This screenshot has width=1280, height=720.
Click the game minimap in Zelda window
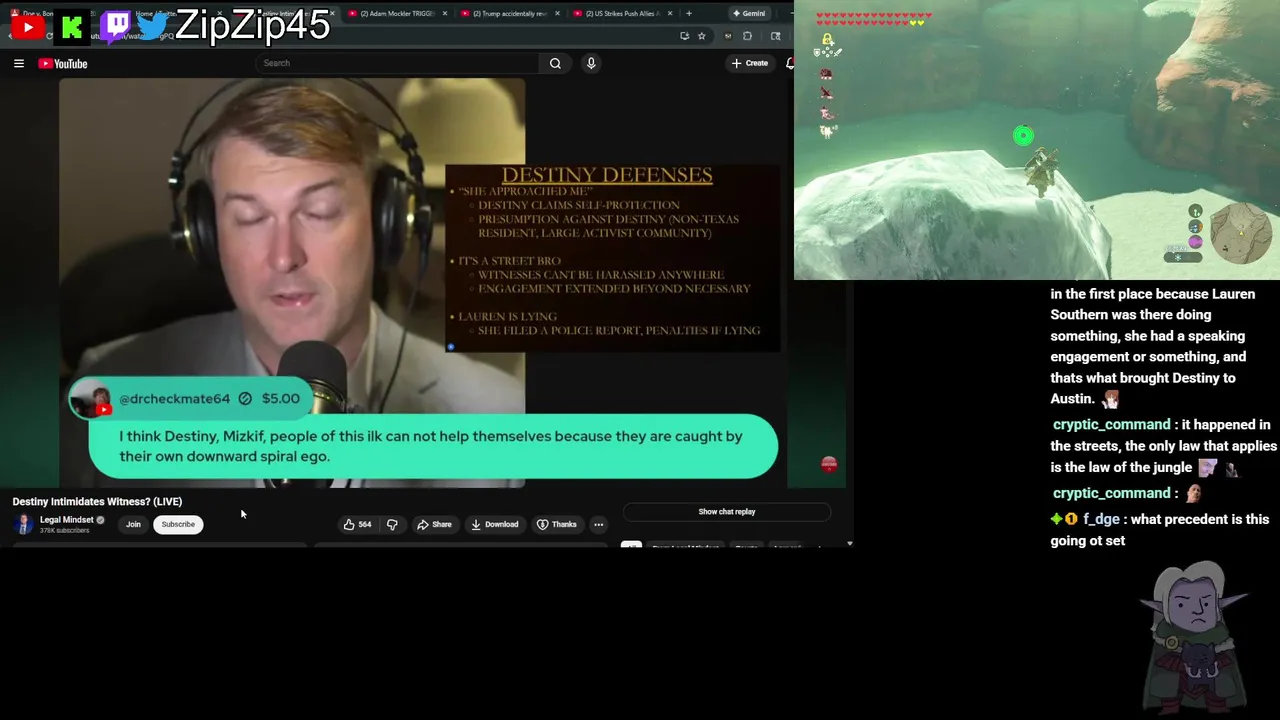click(x=1241, y=232)
